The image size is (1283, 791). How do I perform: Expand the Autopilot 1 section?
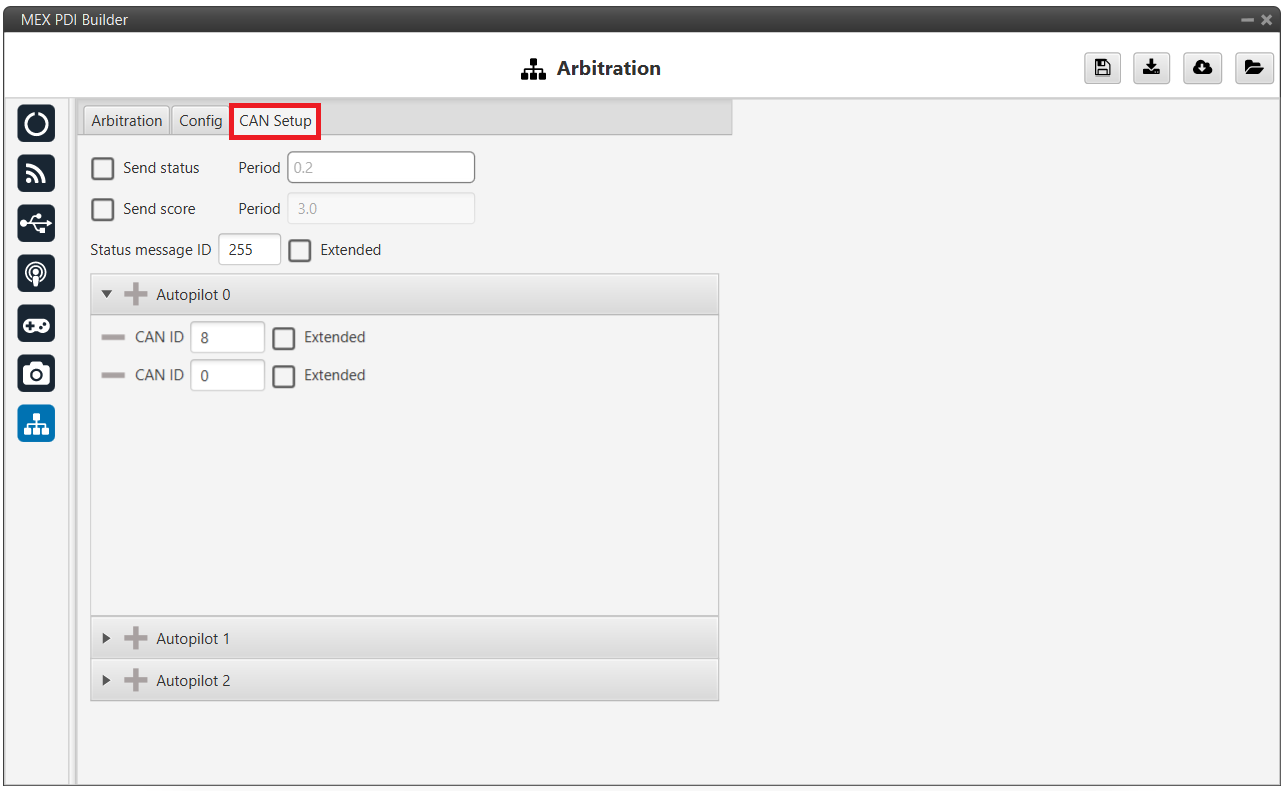107,639
